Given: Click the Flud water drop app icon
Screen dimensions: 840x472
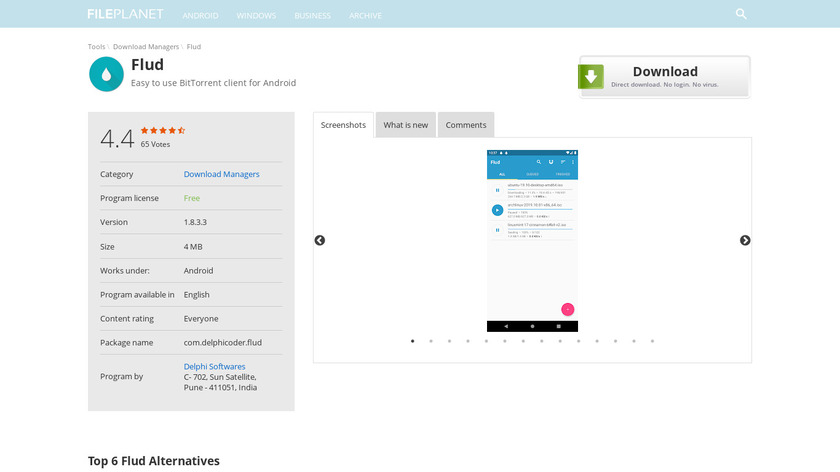Looking at the screenshot, I should [106, 74].
